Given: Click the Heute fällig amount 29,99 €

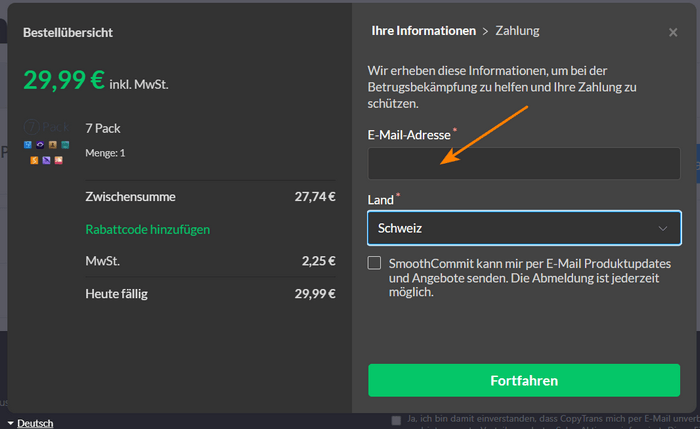Looking at the screenshot, I should coord(315,294).
